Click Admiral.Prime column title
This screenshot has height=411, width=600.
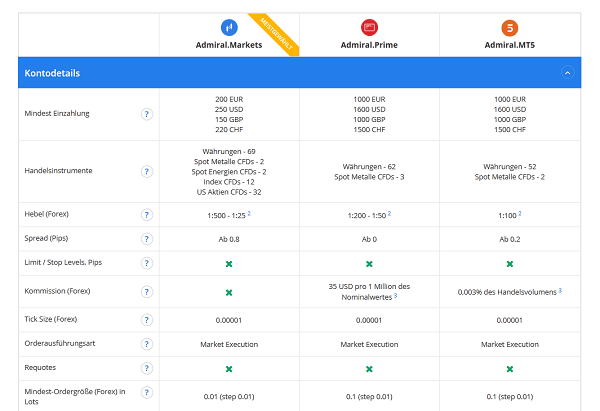tap(369, 45)
